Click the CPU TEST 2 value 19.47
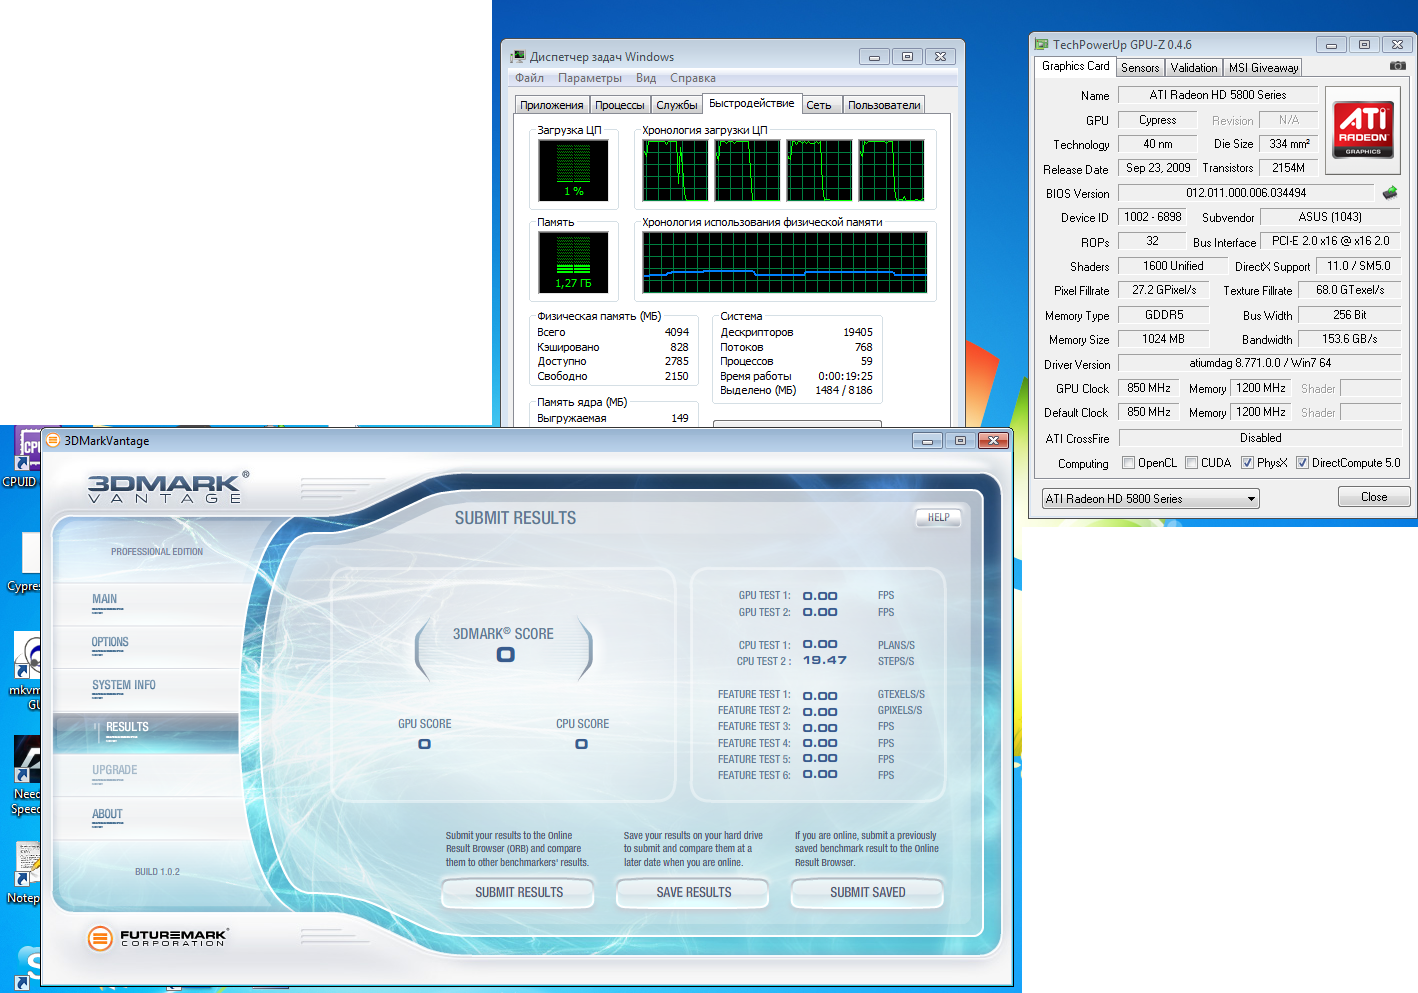 [x=824, y=660]
